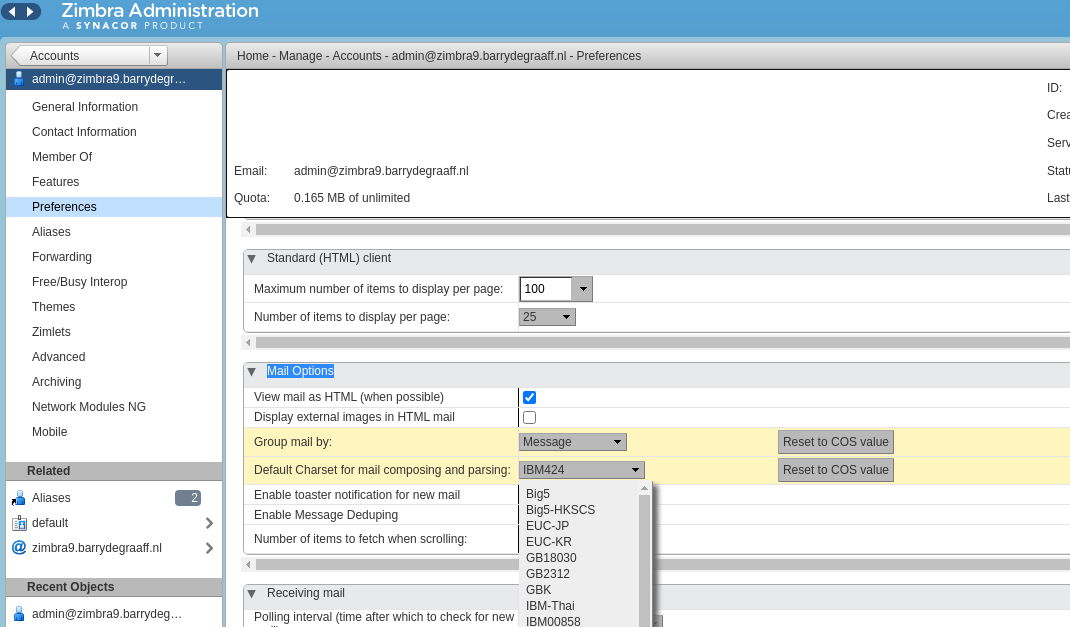Click the default COS icon under Related
The width and height of the screenshot is (1070, 627).
tap(19, 523)
